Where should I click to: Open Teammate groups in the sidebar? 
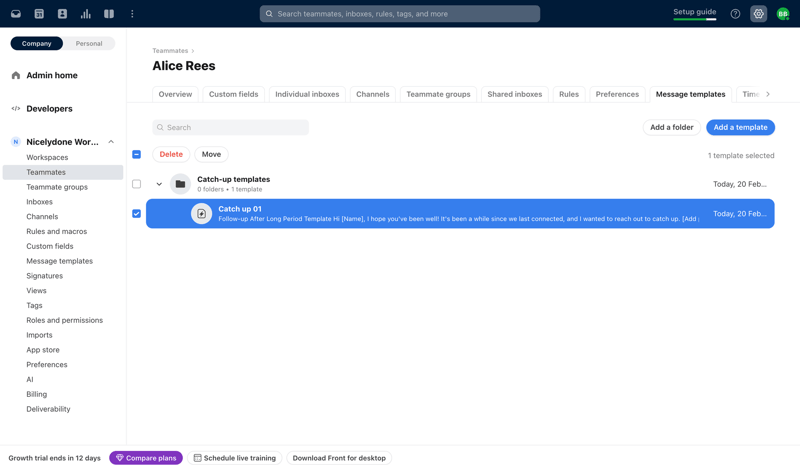tap(57, 187)
